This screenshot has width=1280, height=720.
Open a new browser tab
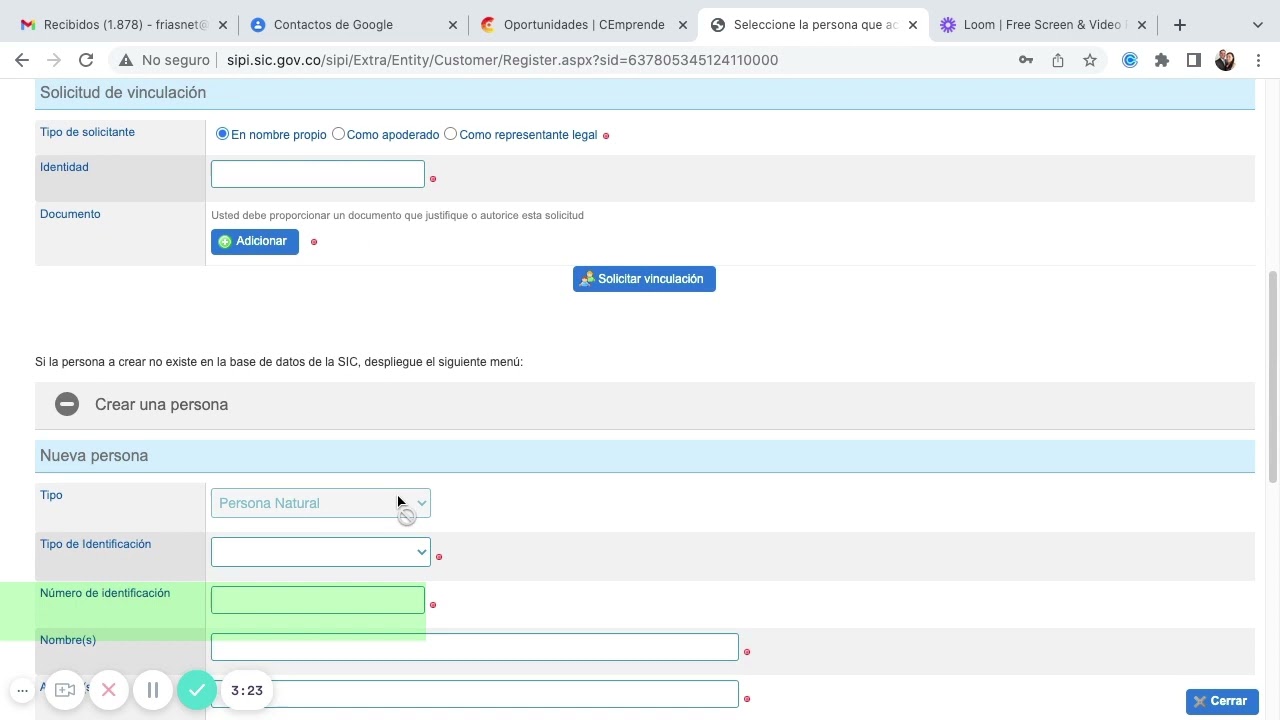1180,24
